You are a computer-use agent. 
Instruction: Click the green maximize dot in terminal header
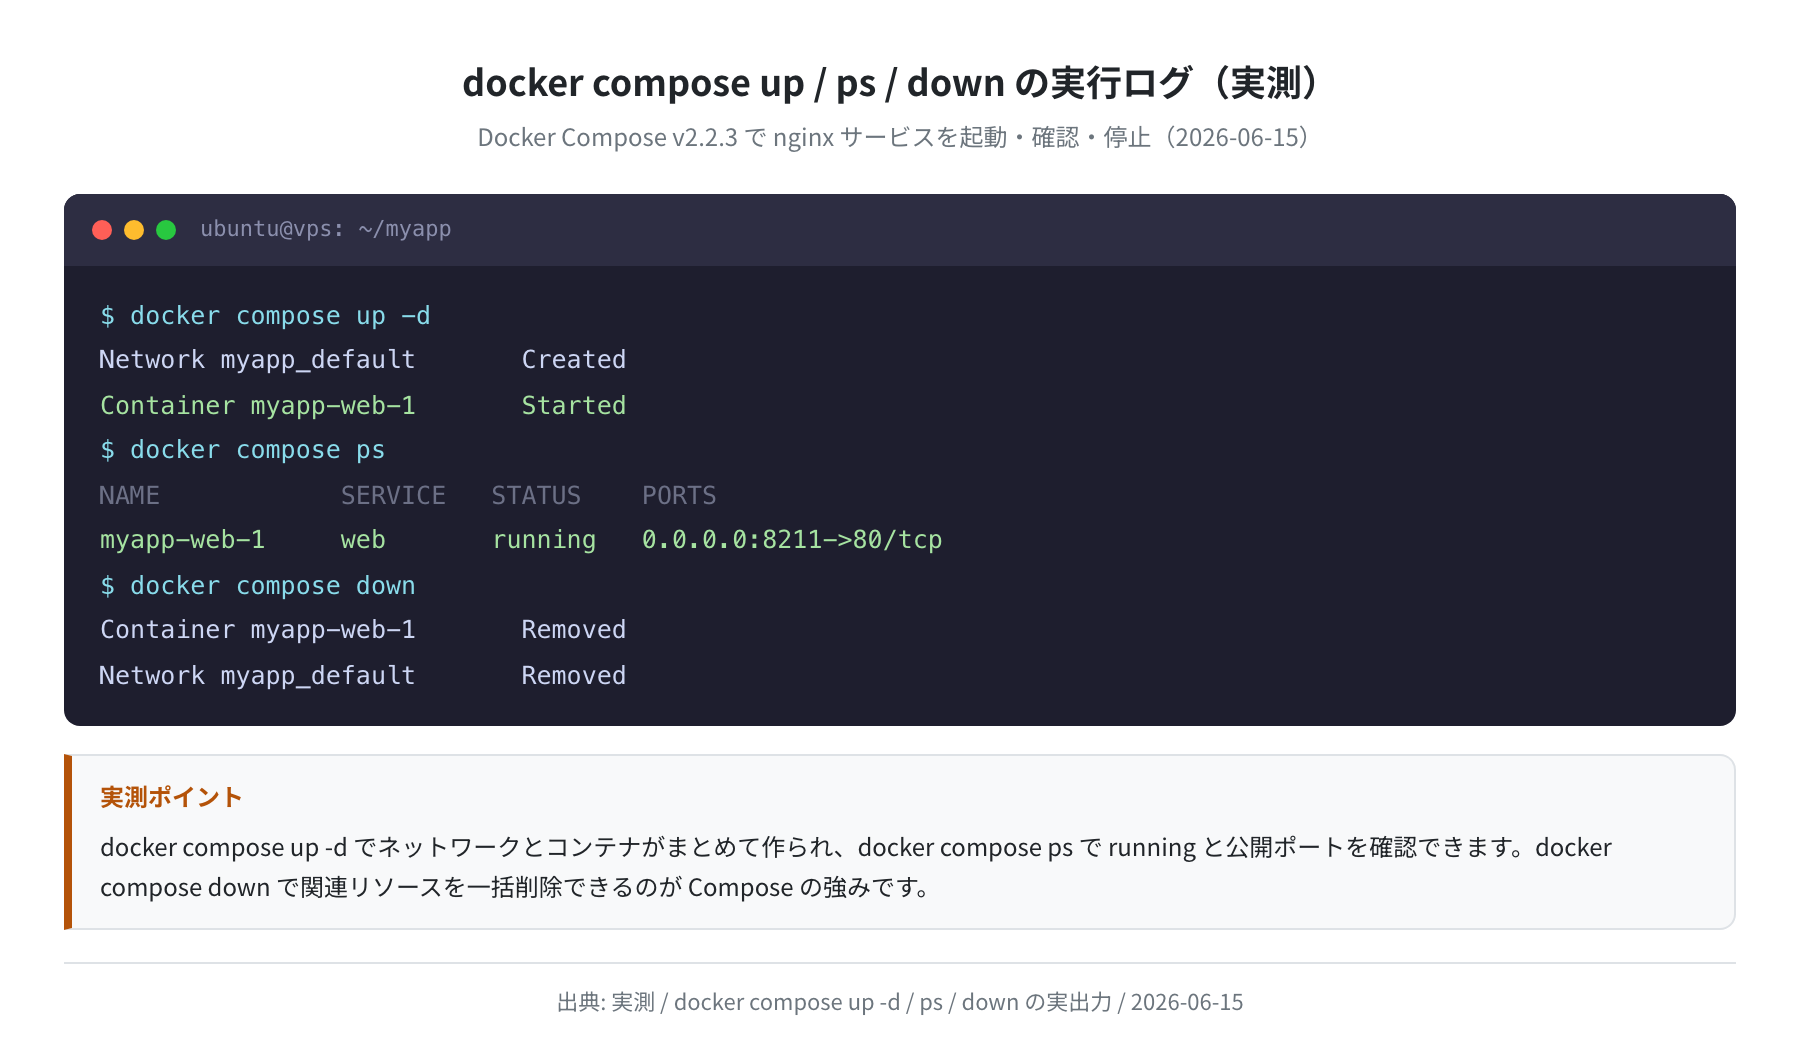coord(166,230)
